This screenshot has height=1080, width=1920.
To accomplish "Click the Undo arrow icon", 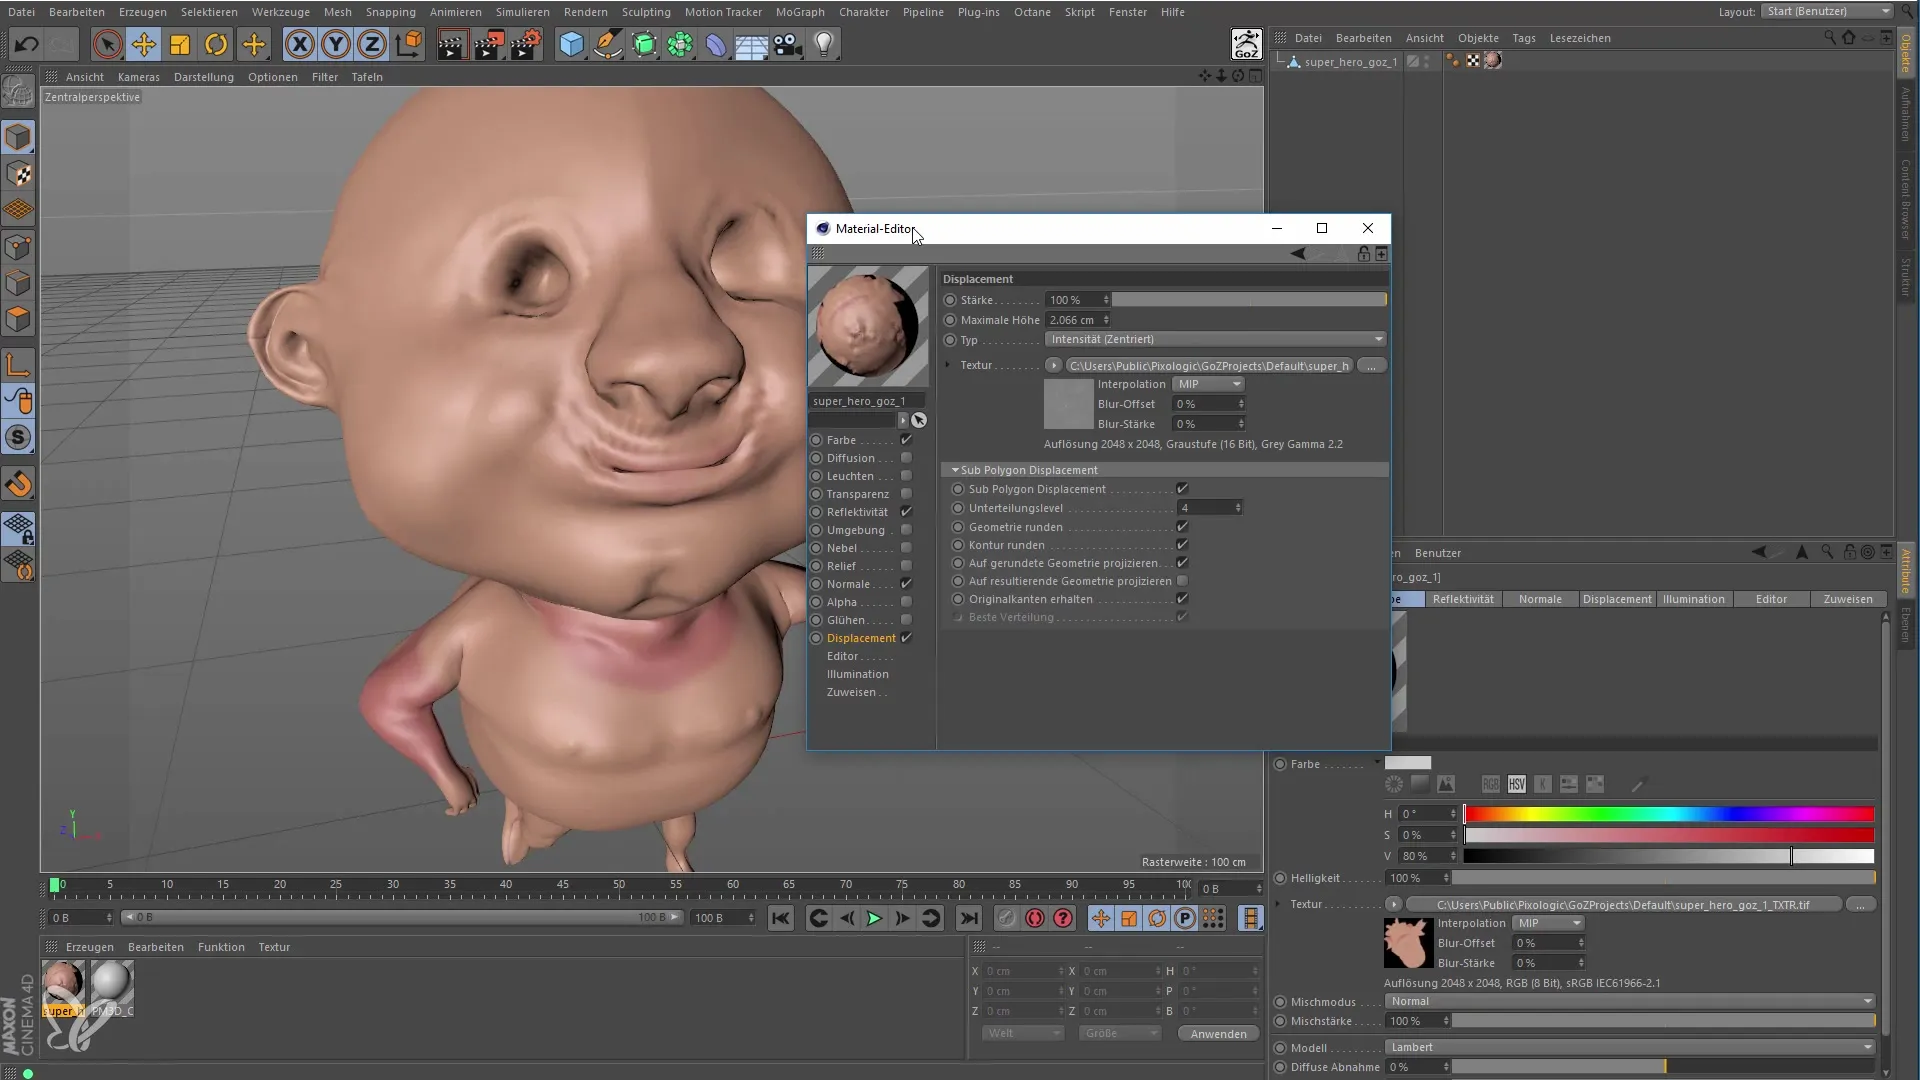I will [x=27, y=44].
